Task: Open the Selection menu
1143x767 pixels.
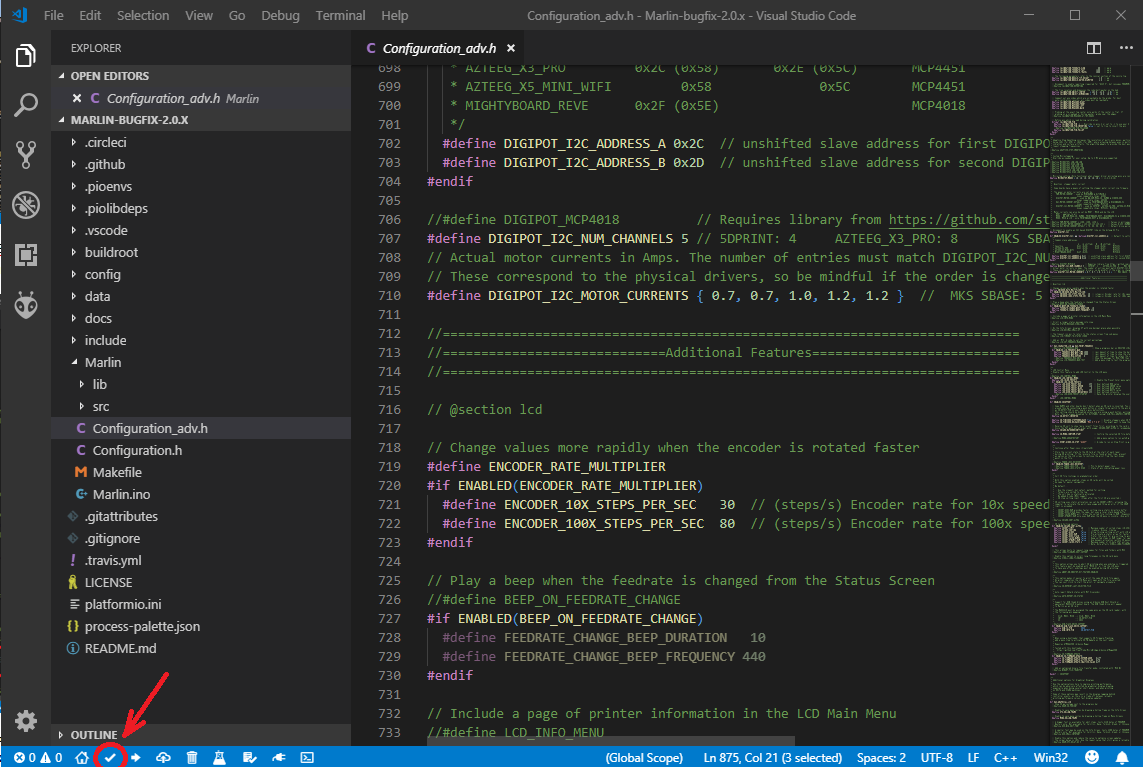Action: [x=143, y=15]
